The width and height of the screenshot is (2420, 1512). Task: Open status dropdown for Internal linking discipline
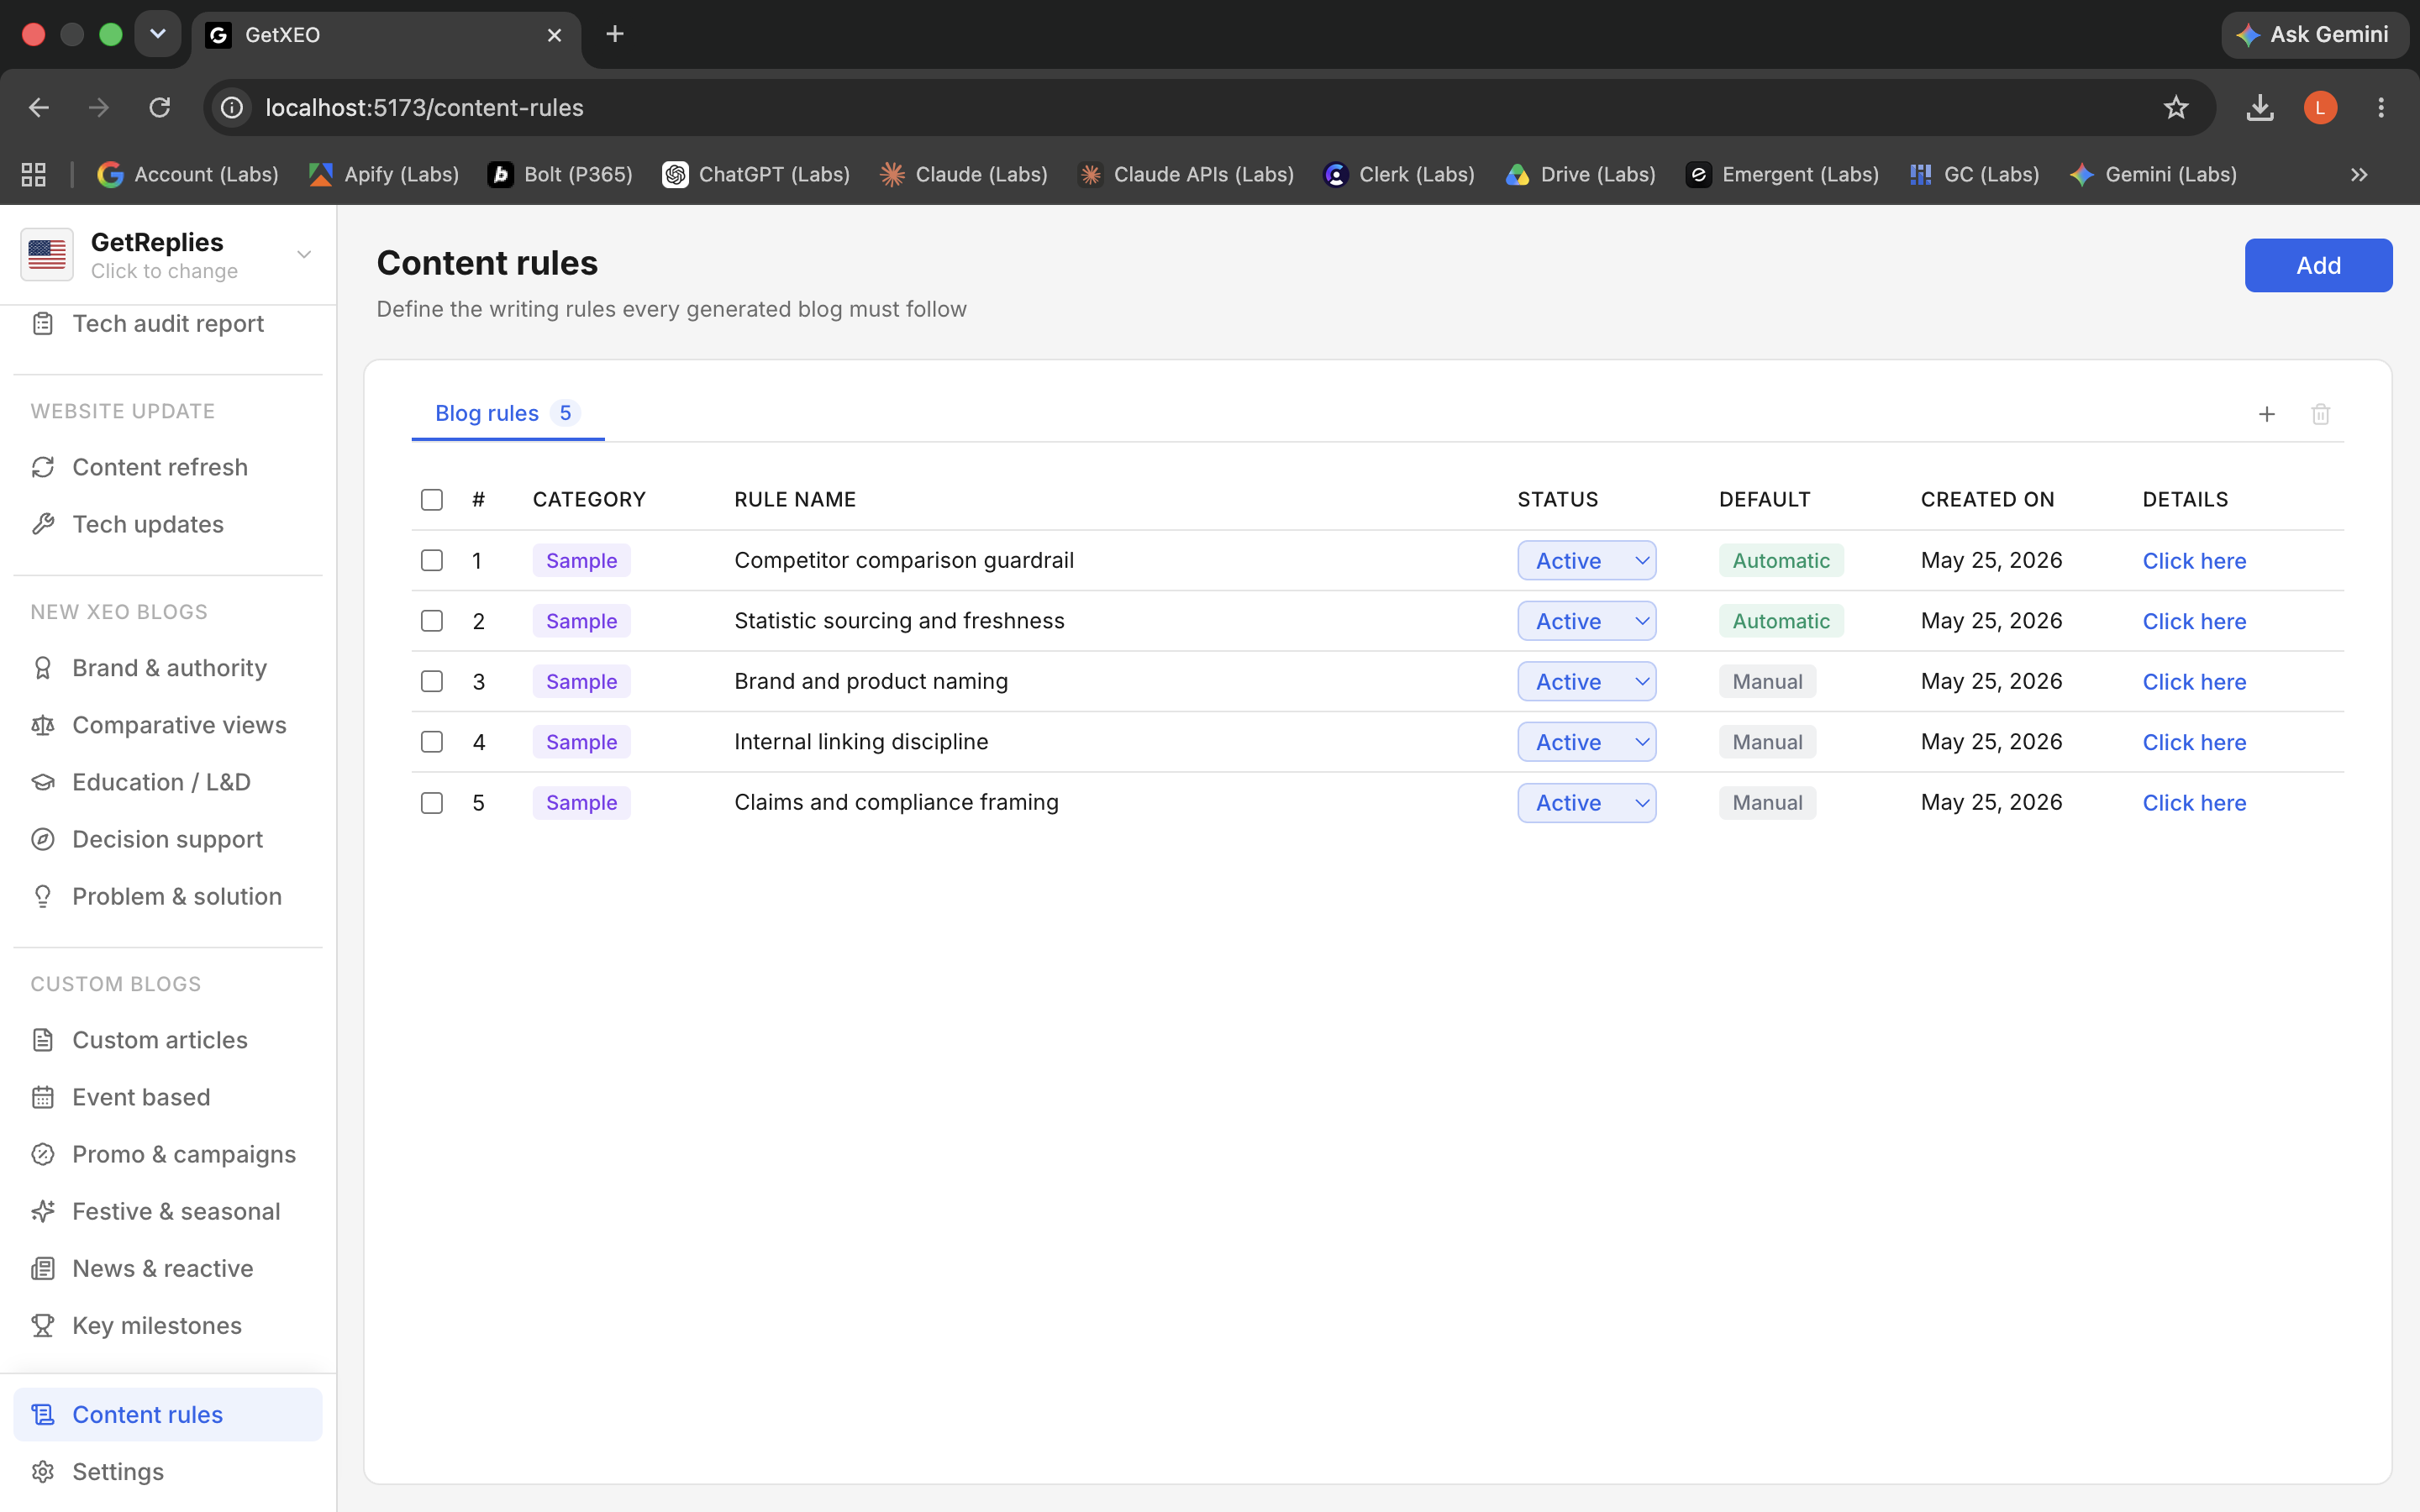tap(1587, 742)
